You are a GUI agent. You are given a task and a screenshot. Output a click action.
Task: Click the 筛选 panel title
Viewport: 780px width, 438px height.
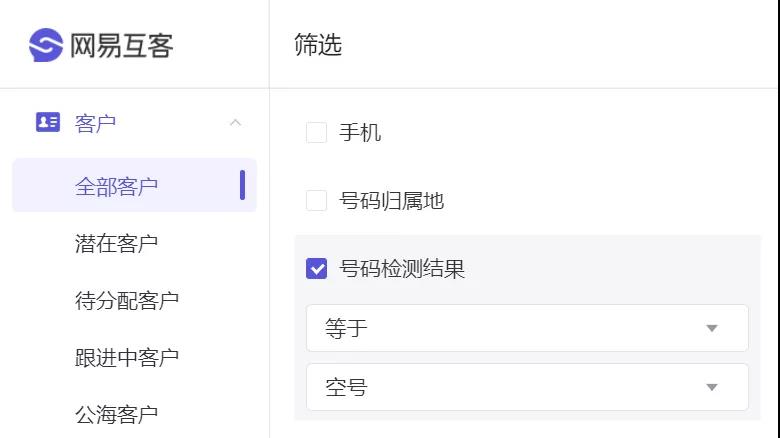coord(318,44)
